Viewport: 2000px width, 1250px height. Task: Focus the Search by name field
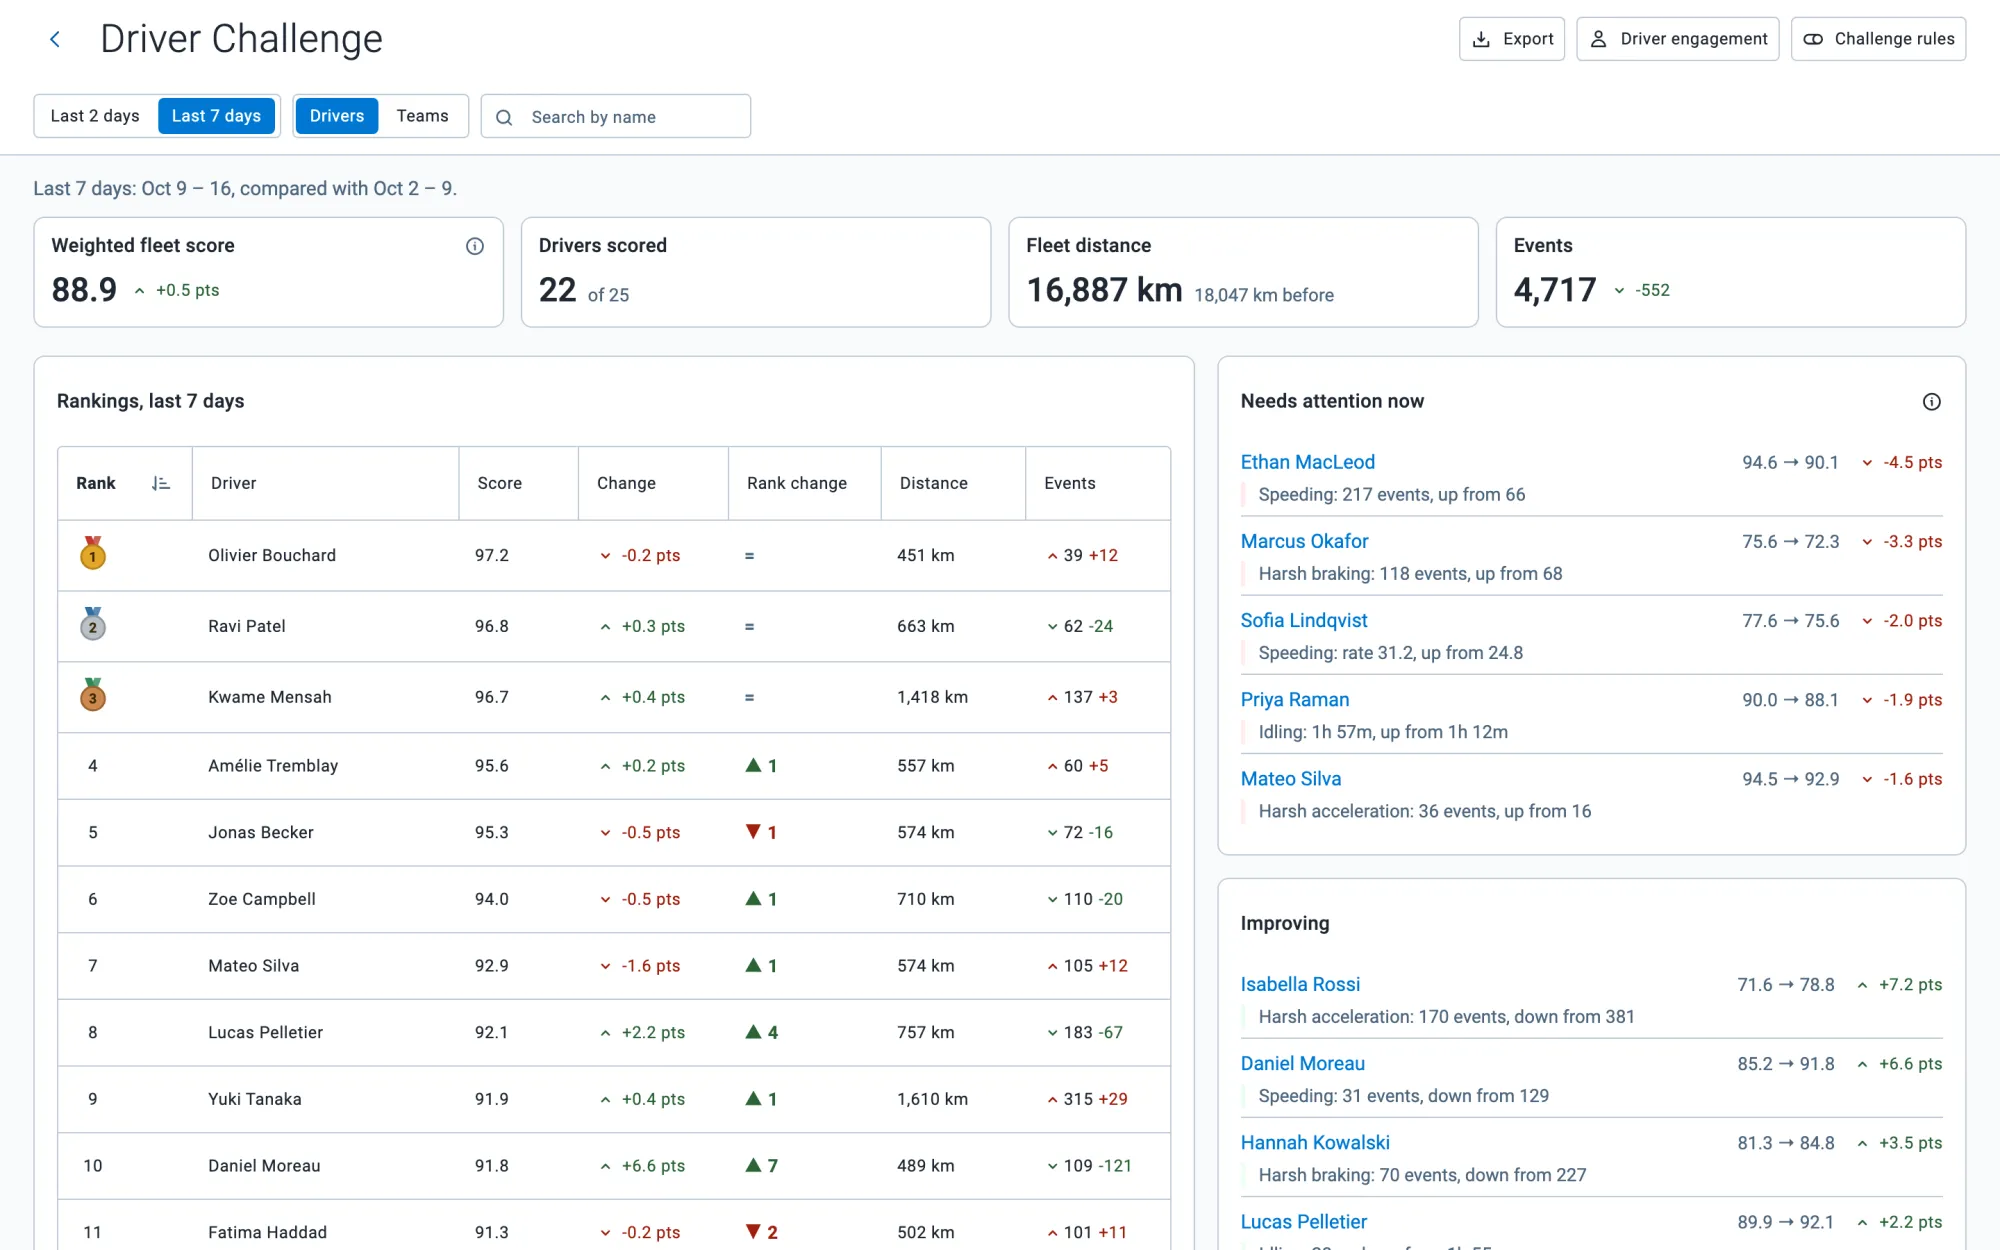(615, 116)
